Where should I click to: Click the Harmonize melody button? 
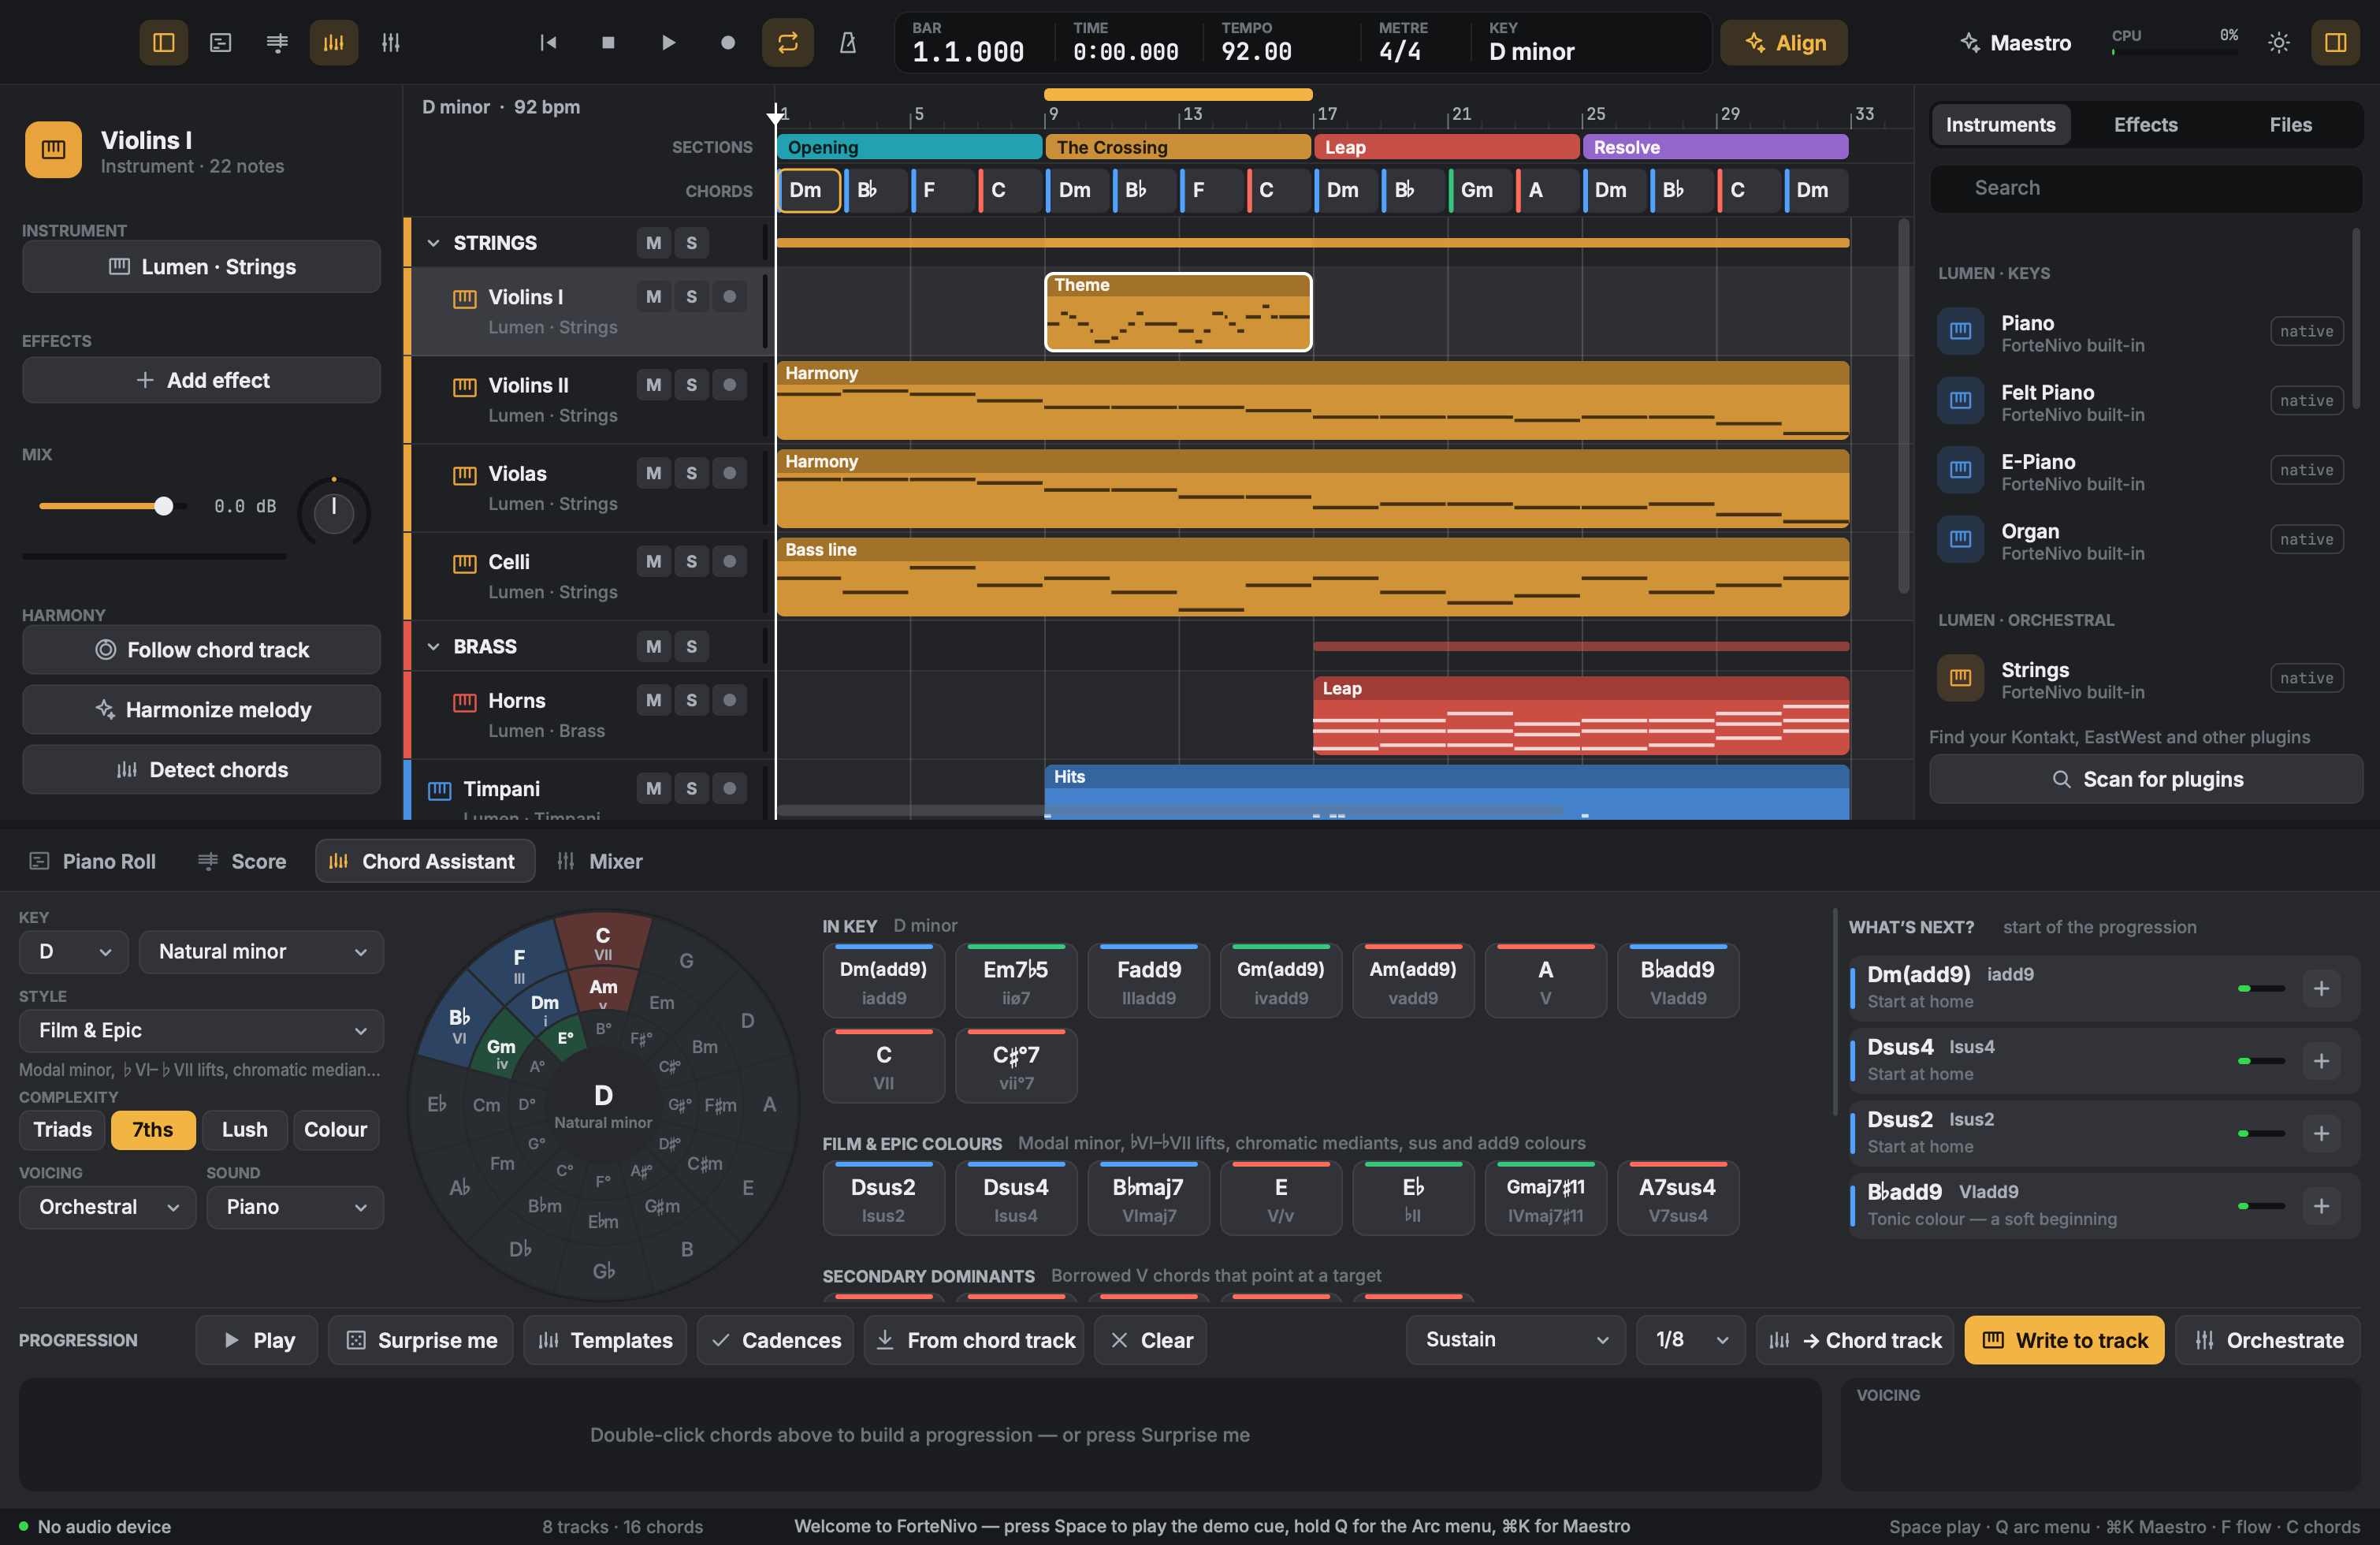click(201, 710)
